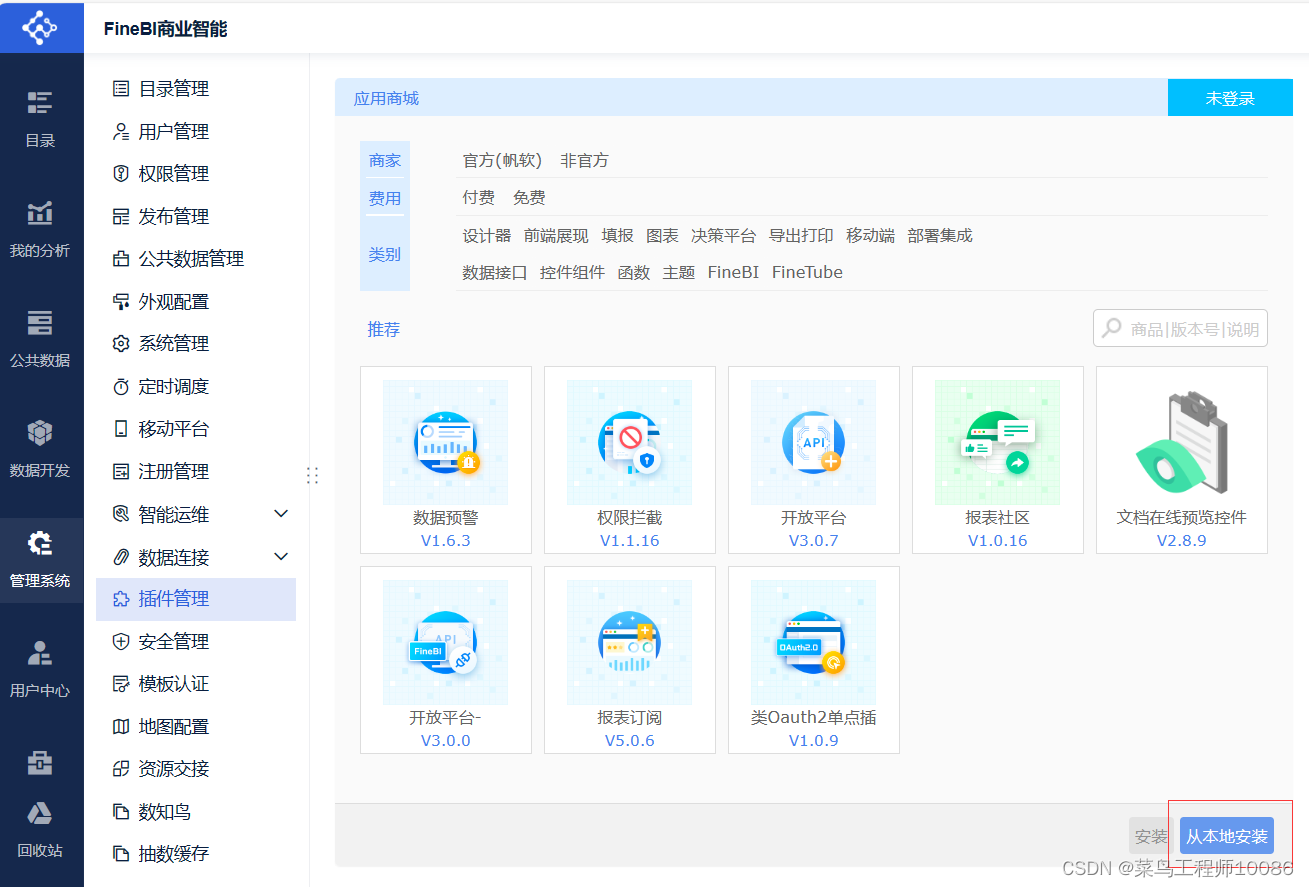This screenshot has height=887, width=1309.
Task: Open the 文档在线预览控件 plugin card
Action: click(1182, 460)
